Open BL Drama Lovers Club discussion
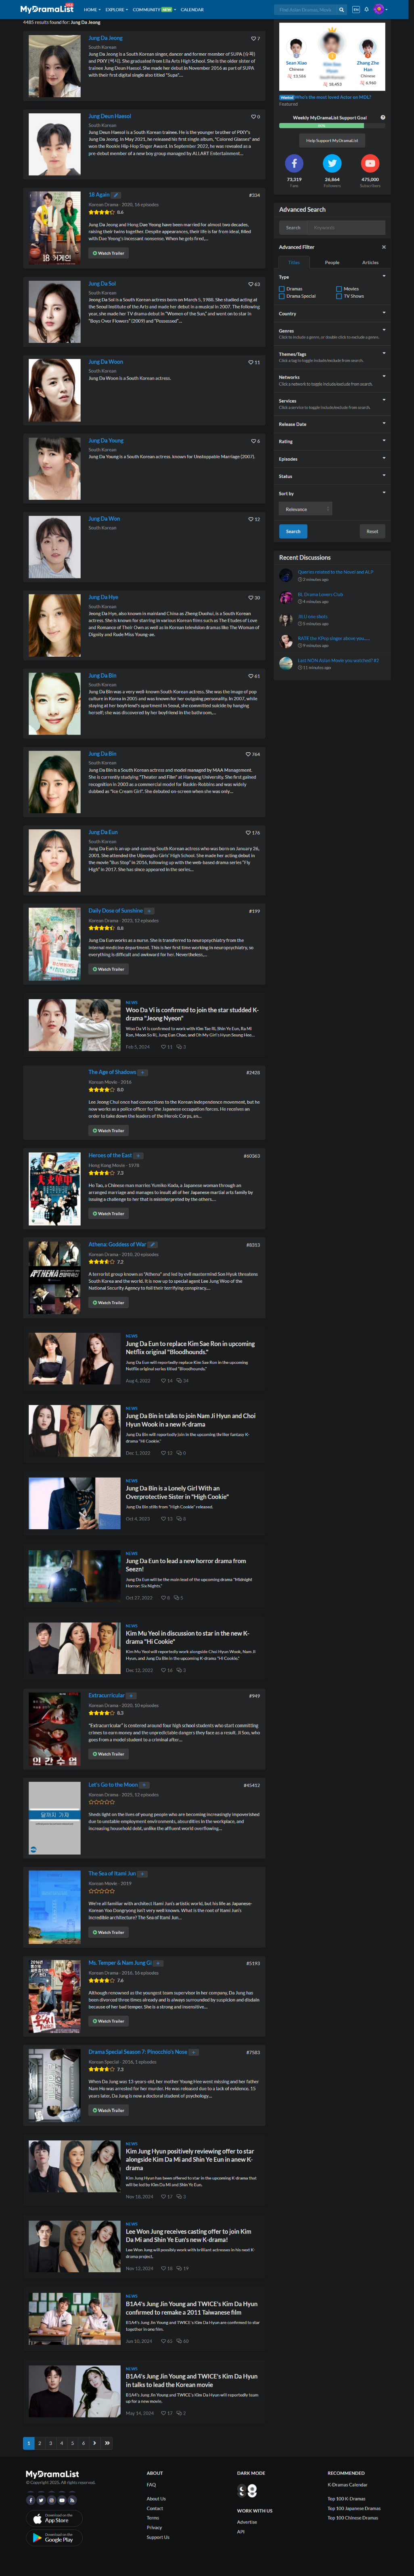 pos(320,594)
